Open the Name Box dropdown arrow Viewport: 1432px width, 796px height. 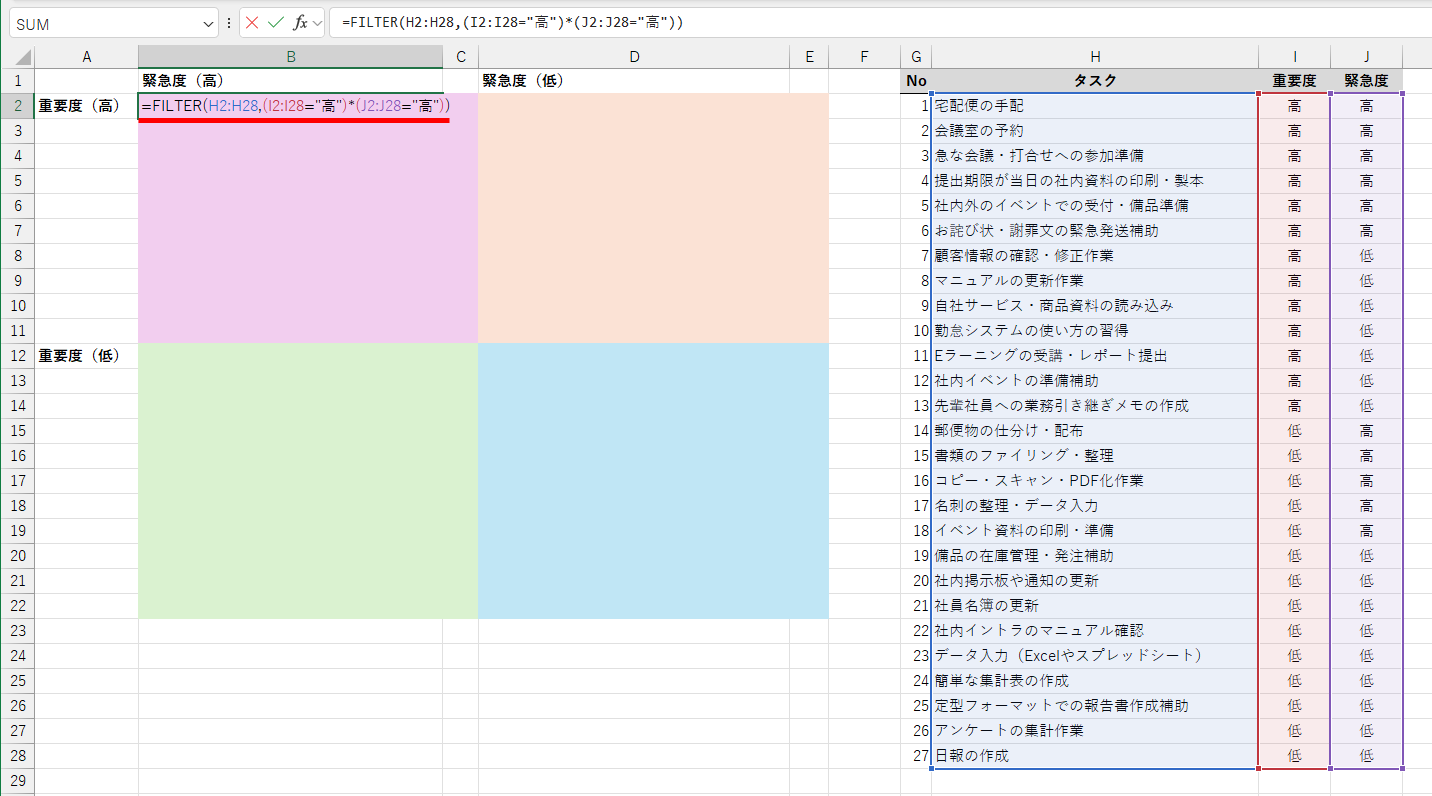pos(206,23)
